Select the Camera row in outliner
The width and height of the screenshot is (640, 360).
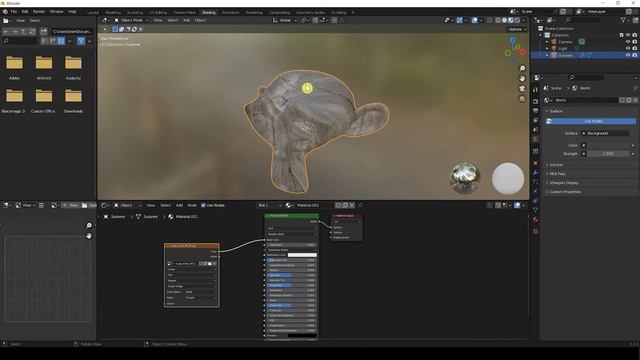565,42
